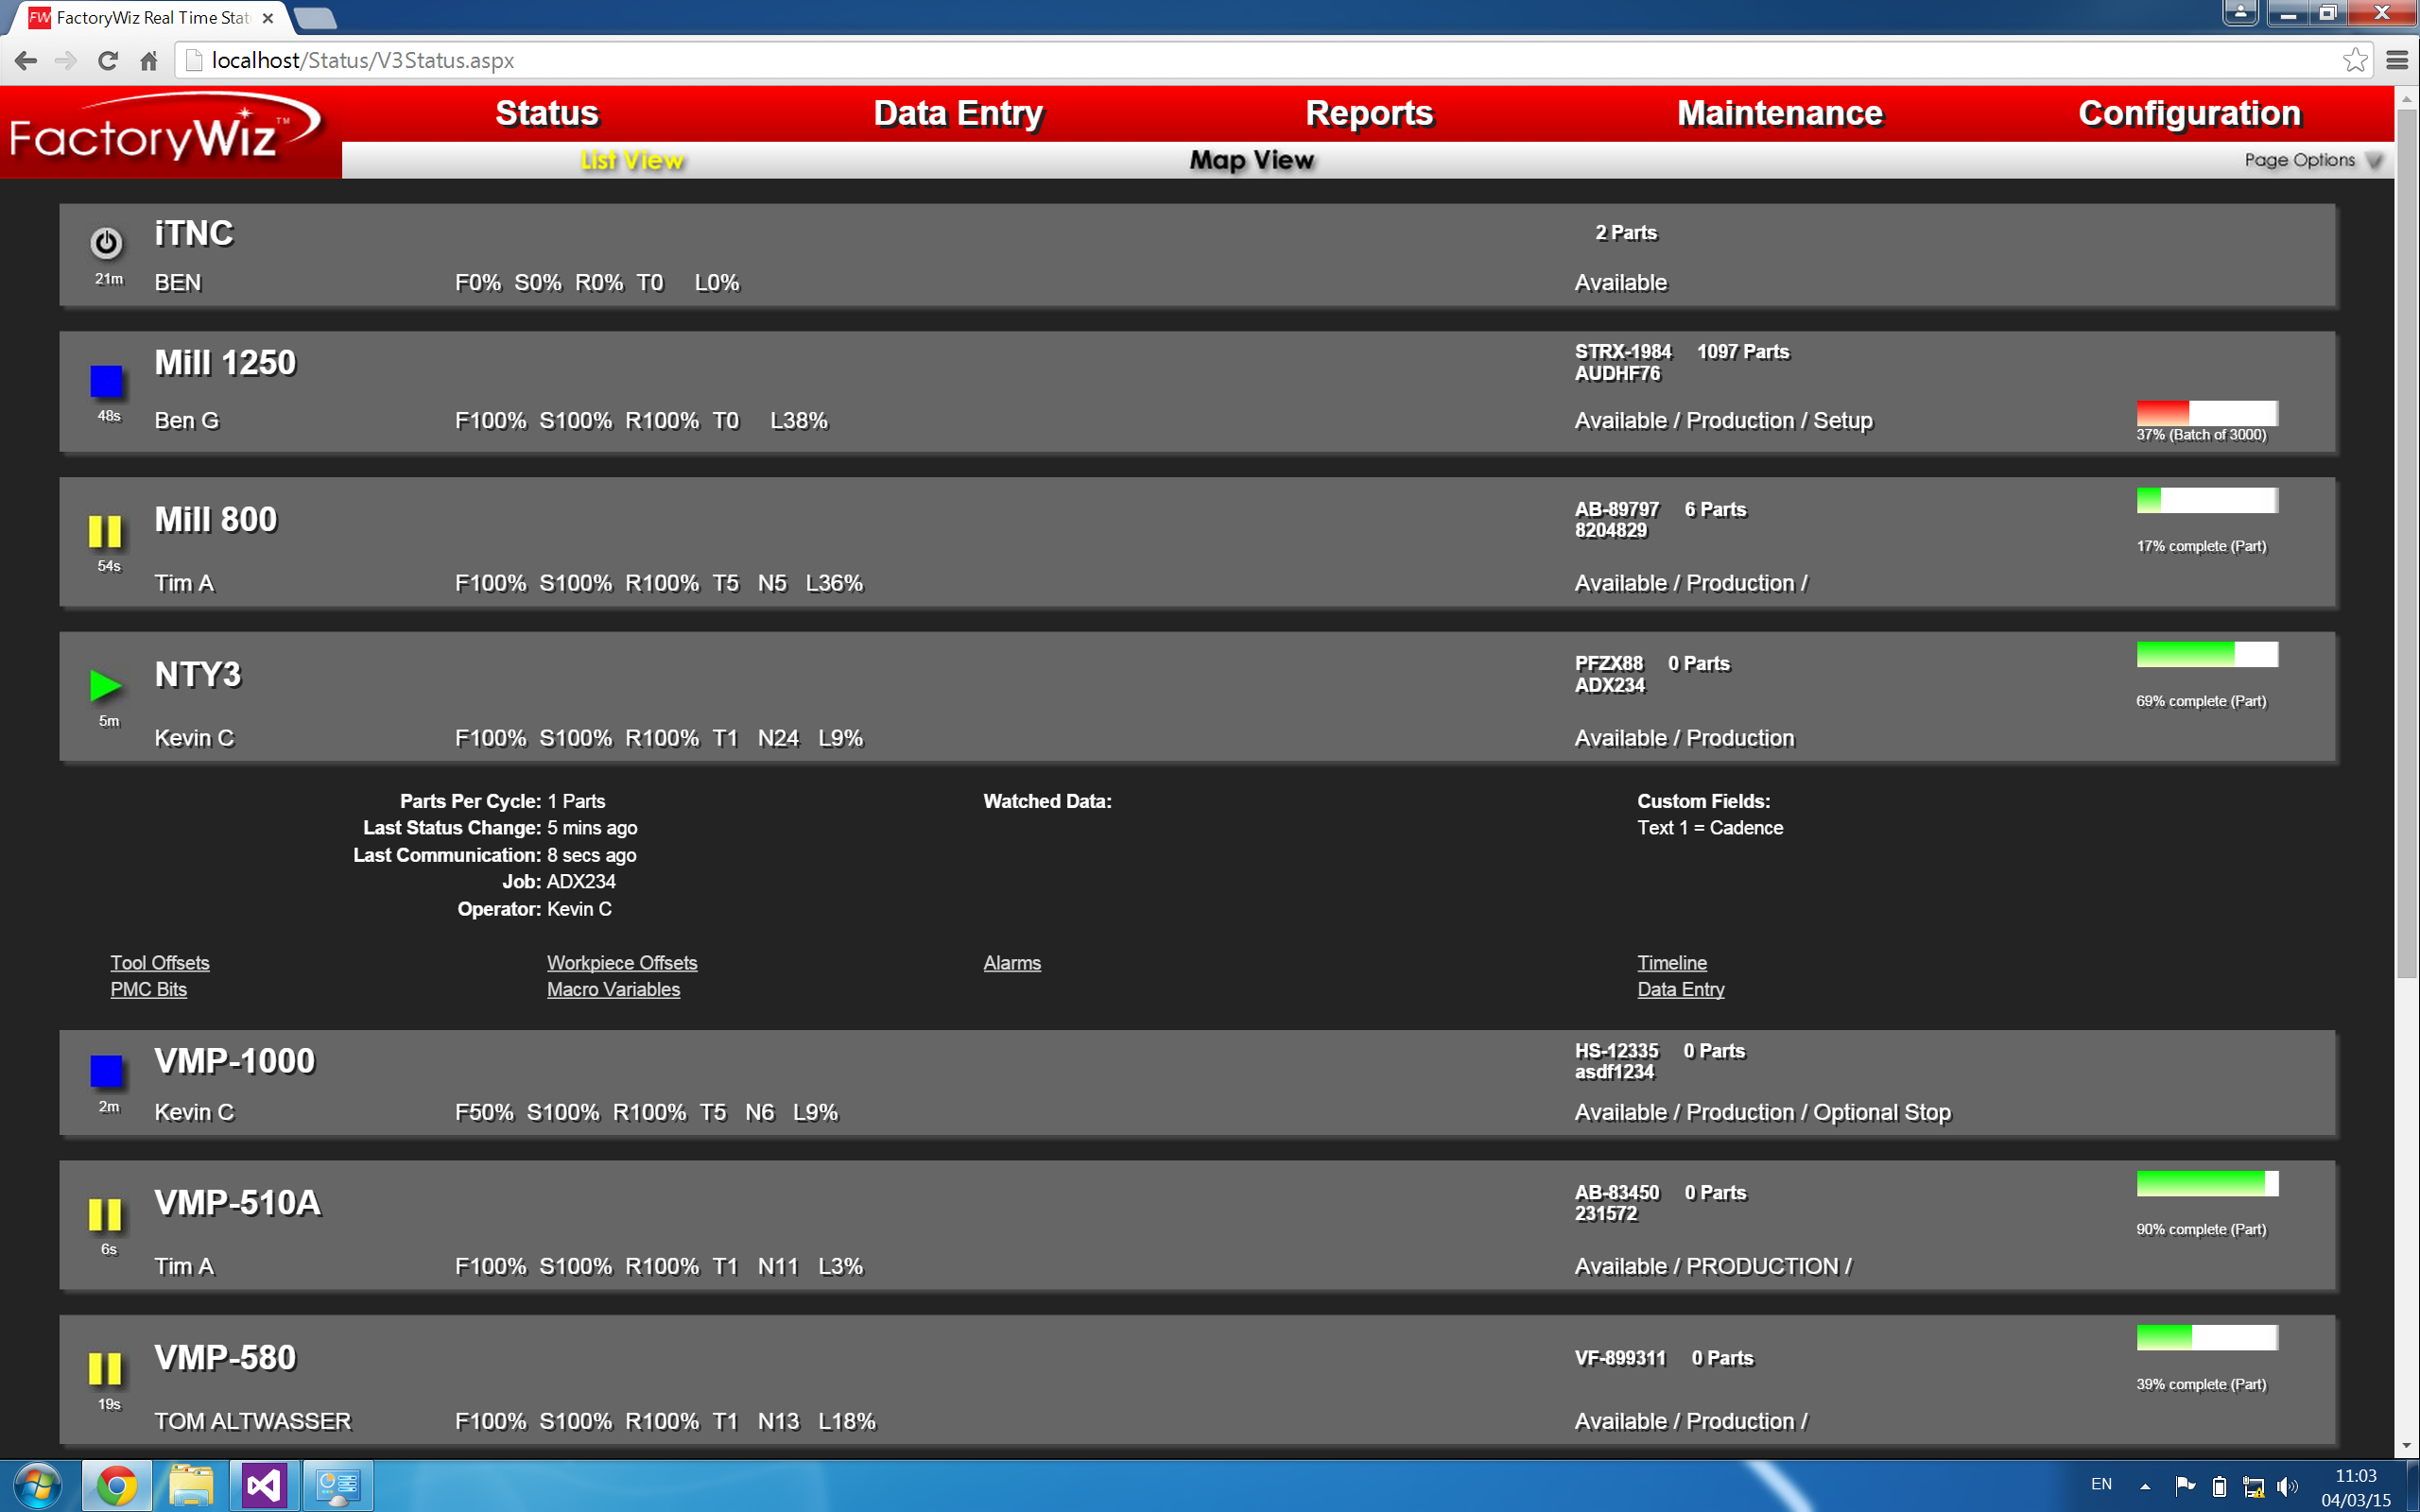Image resolution: width=2420 pixels, height=1512 pixels.
Task: Open Chrome from the taskbar
Action: tap(117, 1487)
